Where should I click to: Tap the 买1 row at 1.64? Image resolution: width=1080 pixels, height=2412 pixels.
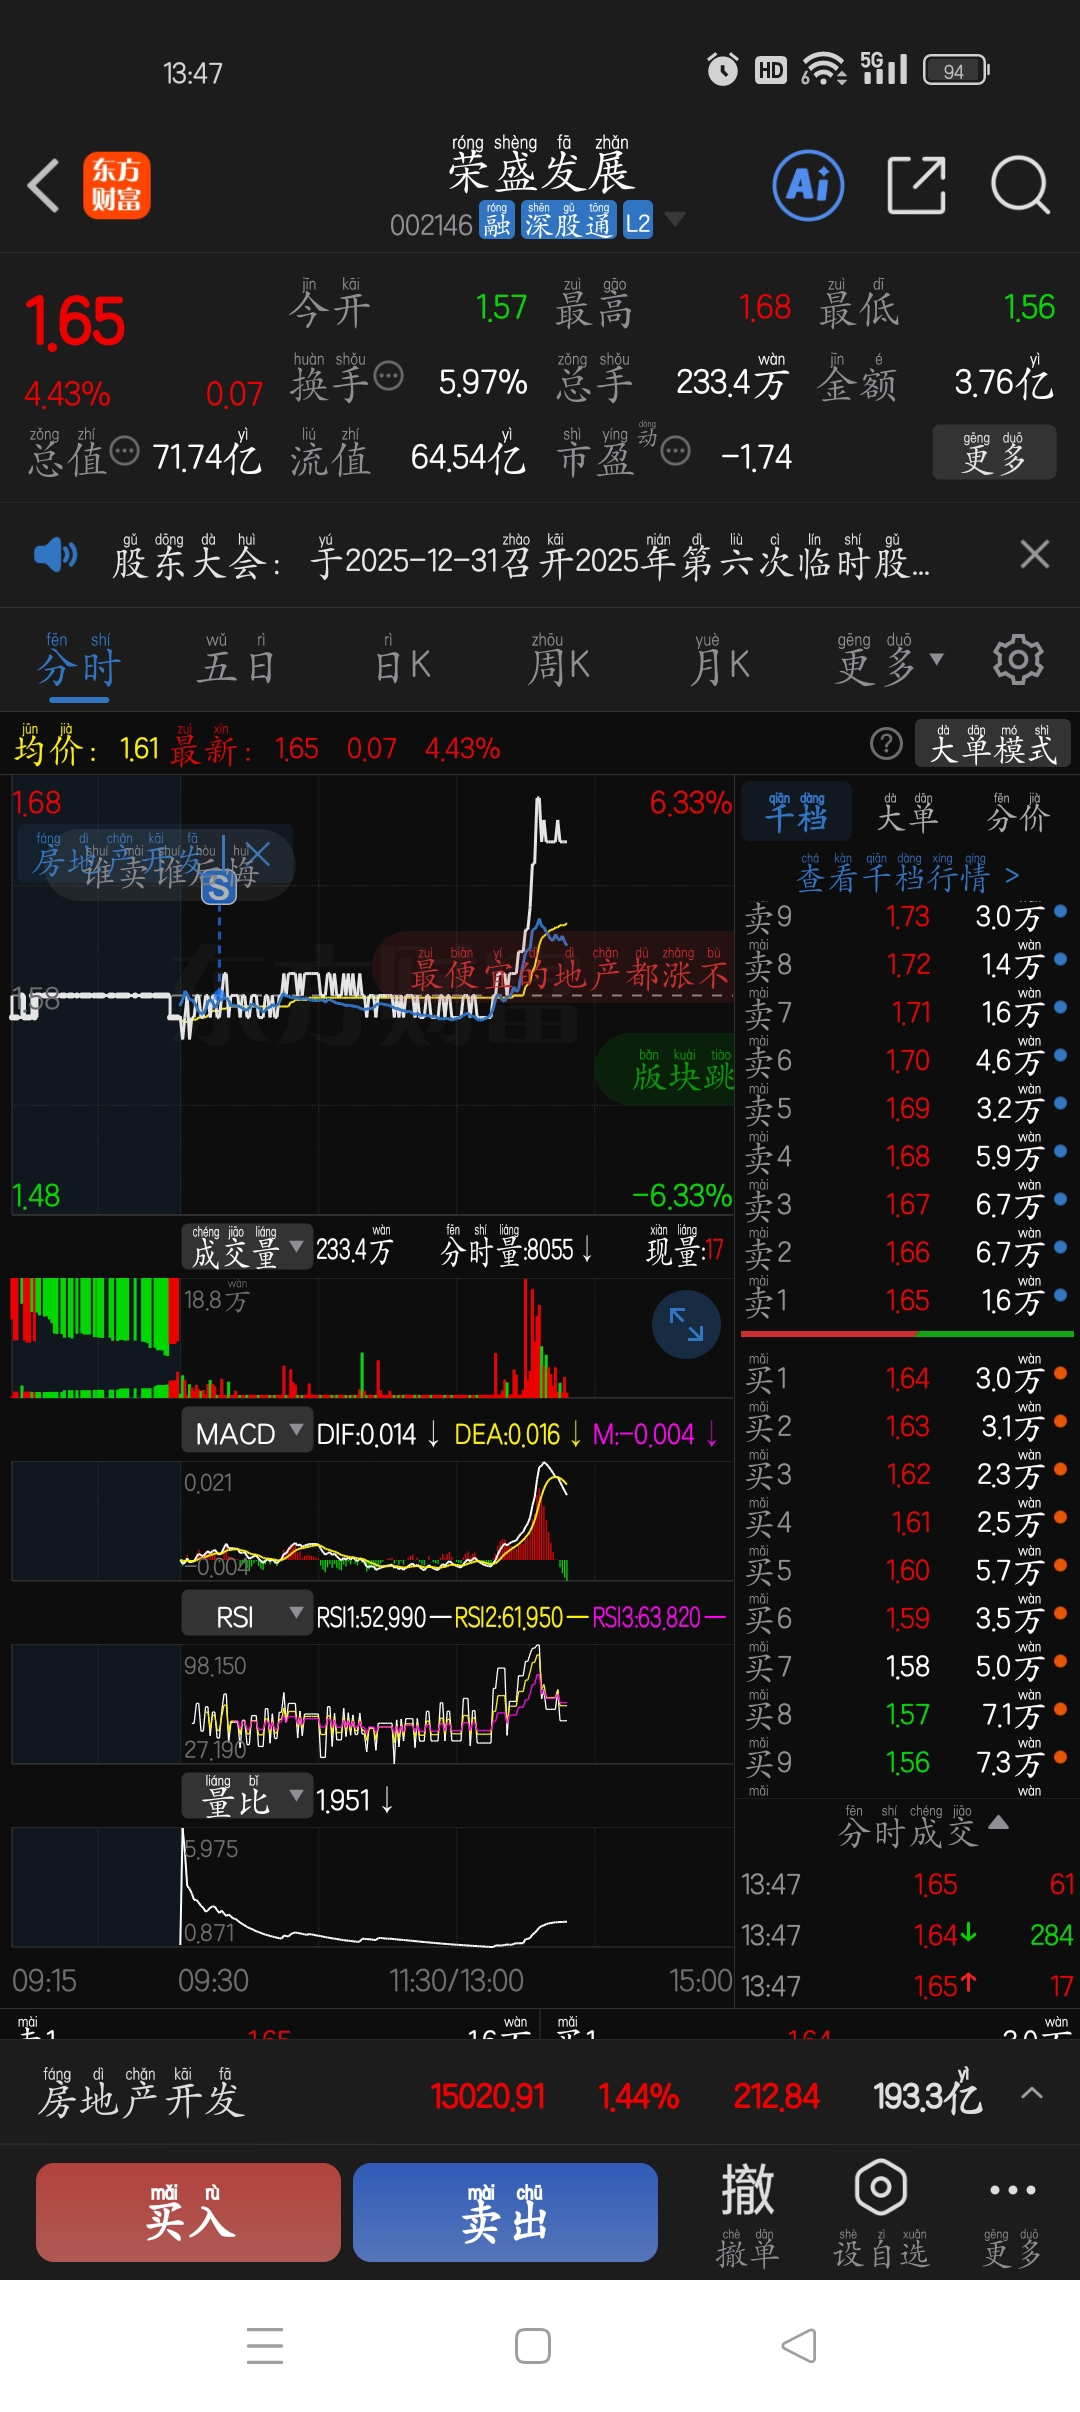(x=906, y=1378)
